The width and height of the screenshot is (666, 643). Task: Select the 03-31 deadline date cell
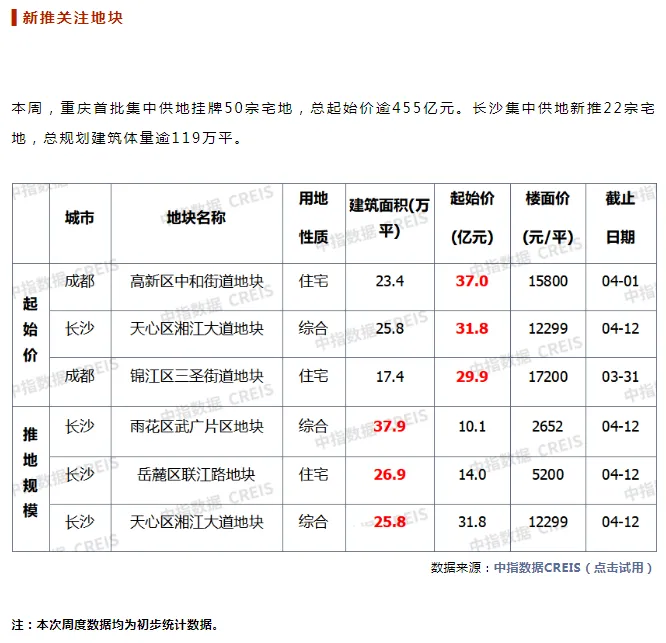pyautogui.click(x=620, y=376)
